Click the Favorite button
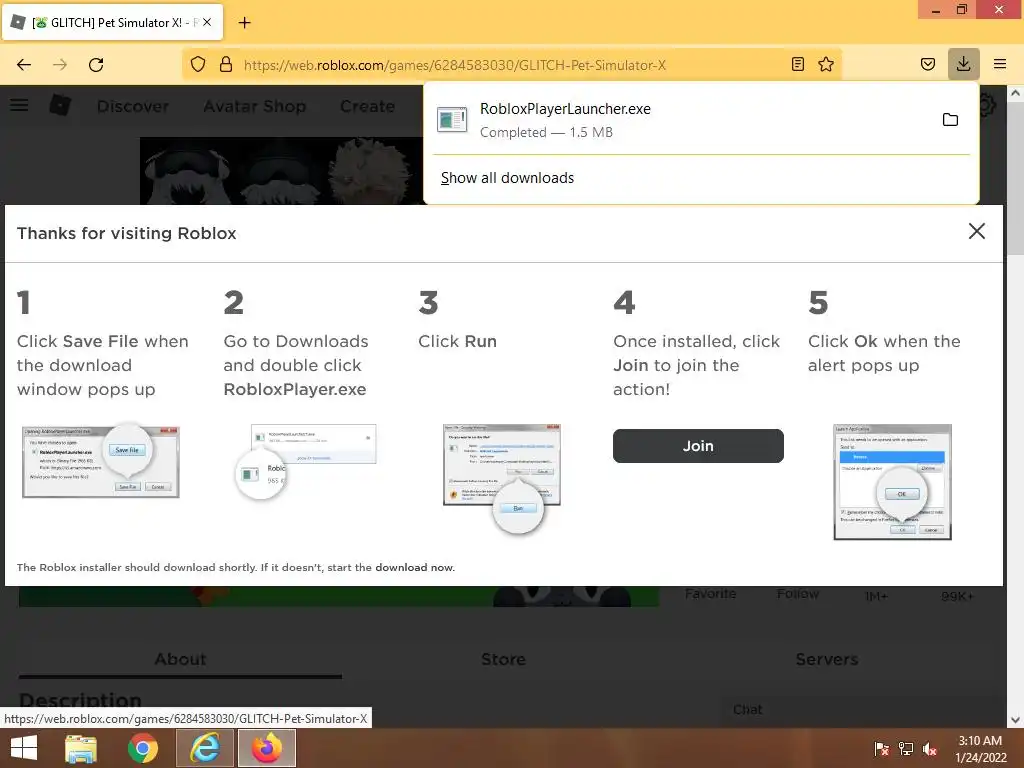This screenshot has width=1024, height=768. [711, 594]
